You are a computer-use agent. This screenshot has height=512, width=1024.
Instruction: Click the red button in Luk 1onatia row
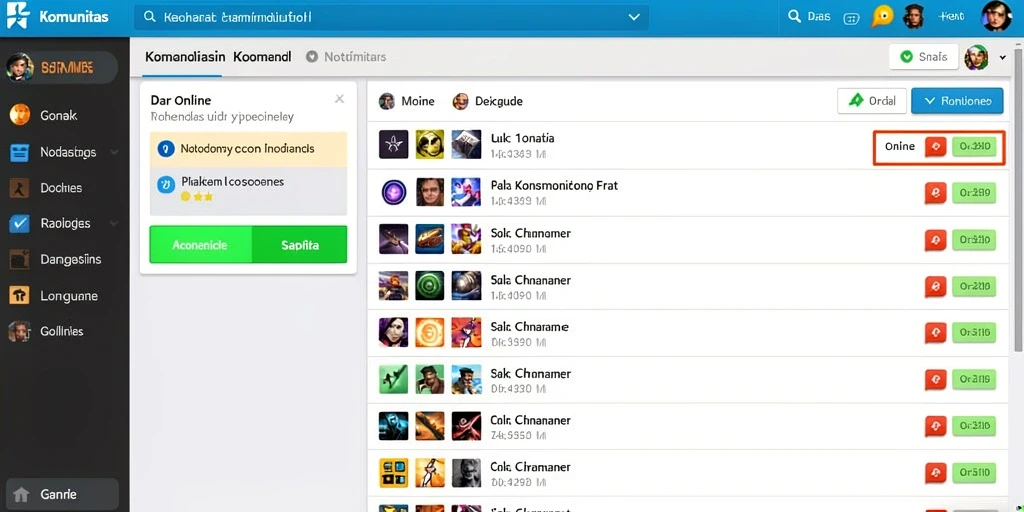pyautogui.click(x=935, y=147)
